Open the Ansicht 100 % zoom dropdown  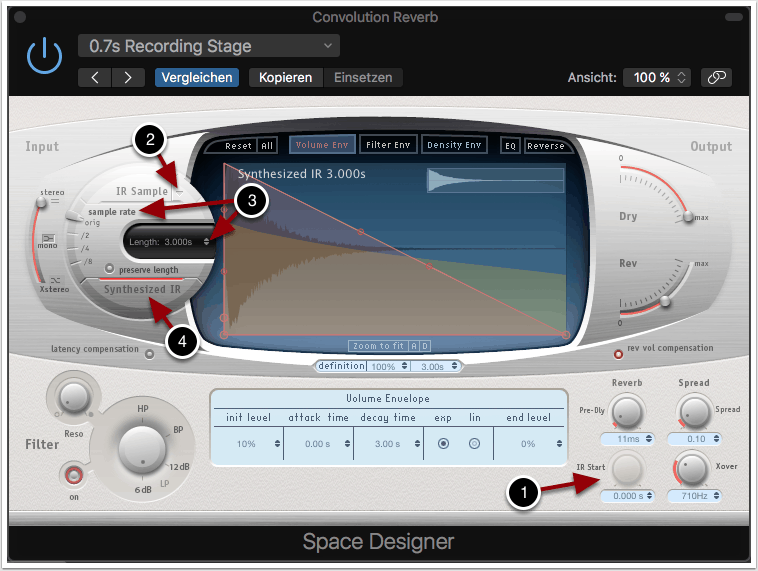[657, 77]
